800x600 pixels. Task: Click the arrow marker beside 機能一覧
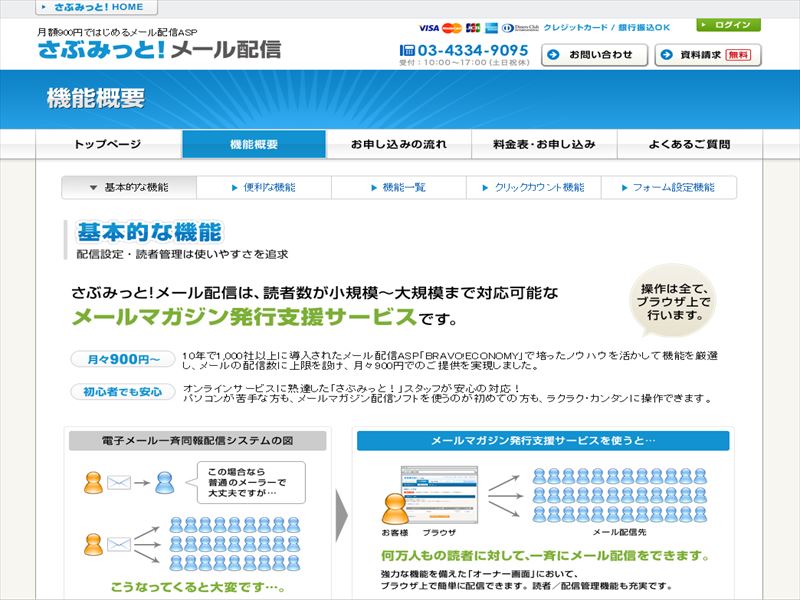pyautogui.click(x=374, y=188)
